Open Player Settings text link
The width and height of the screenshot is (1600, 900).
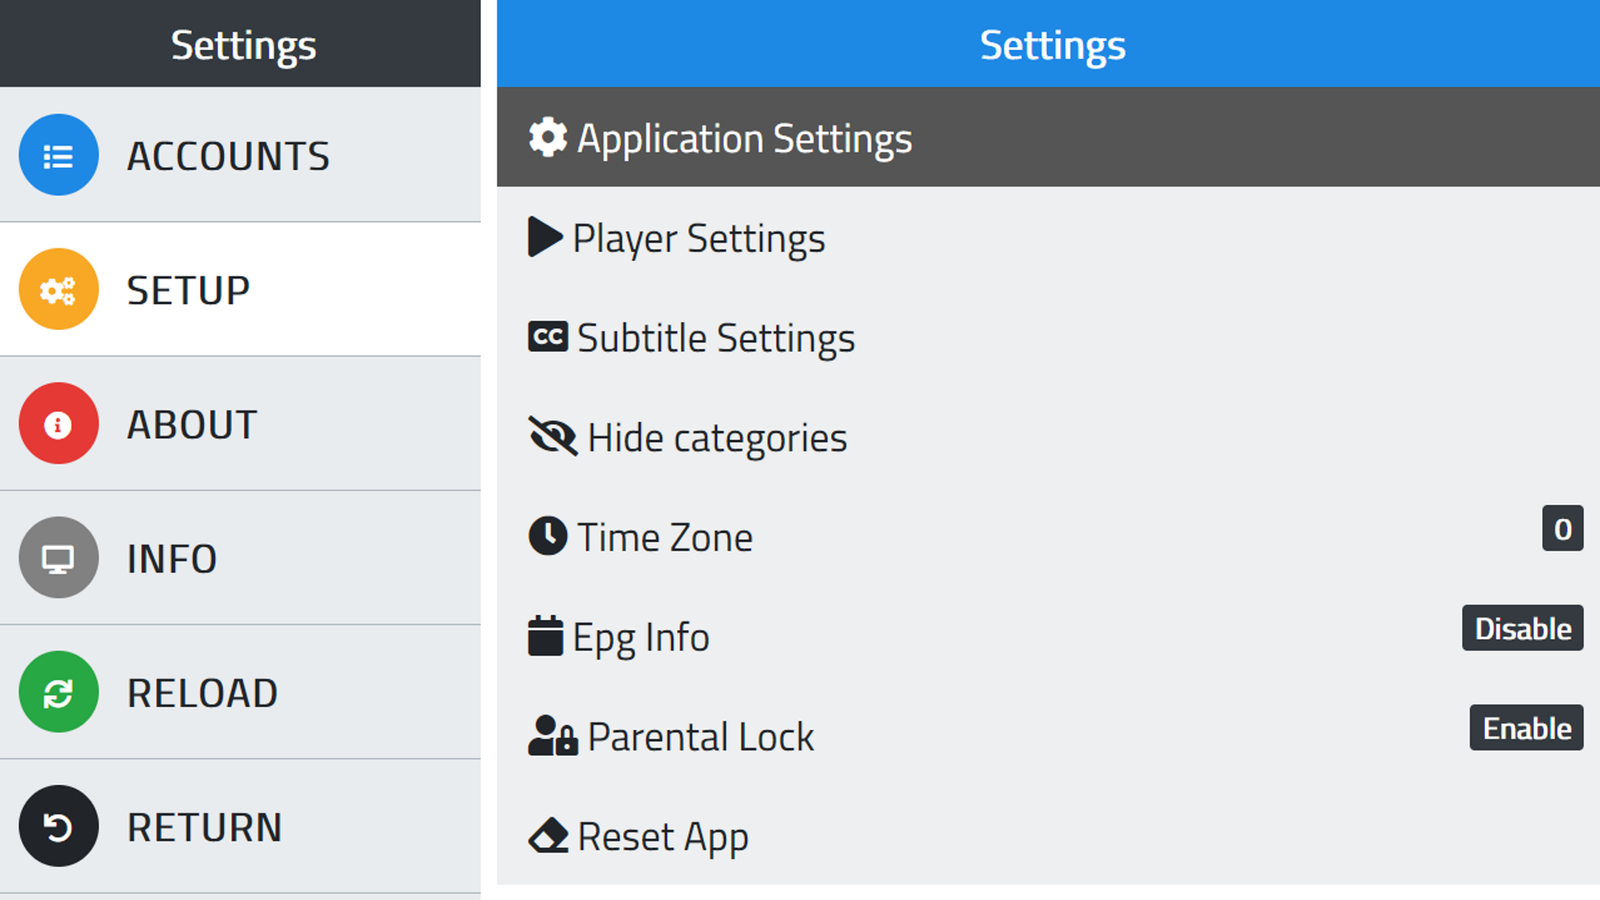pos(699,238)
